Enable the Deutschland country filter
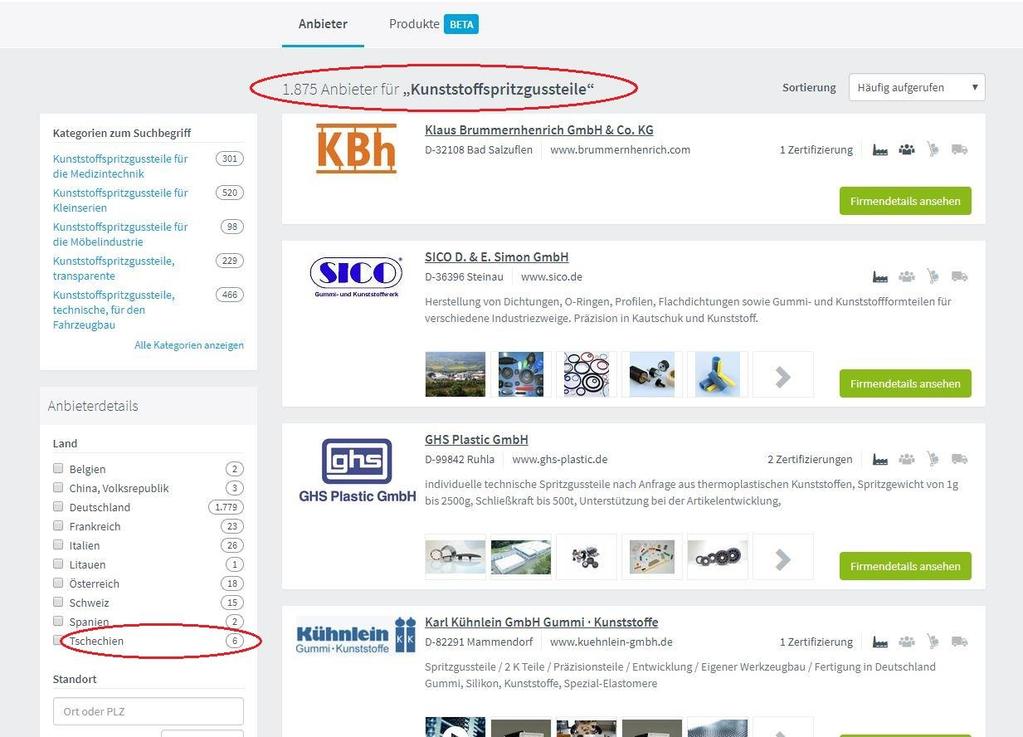The image size is (1023, 737). coord(58,506)
